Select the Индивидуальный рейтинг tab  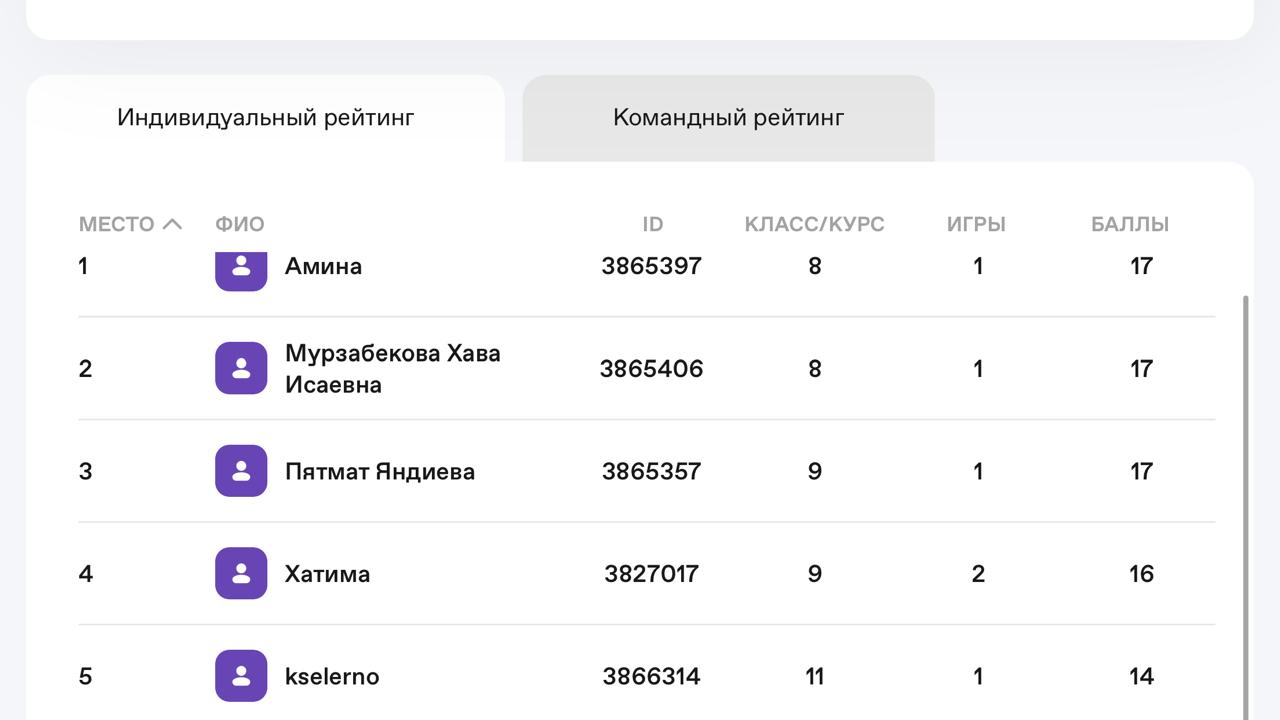pos(266,118)
